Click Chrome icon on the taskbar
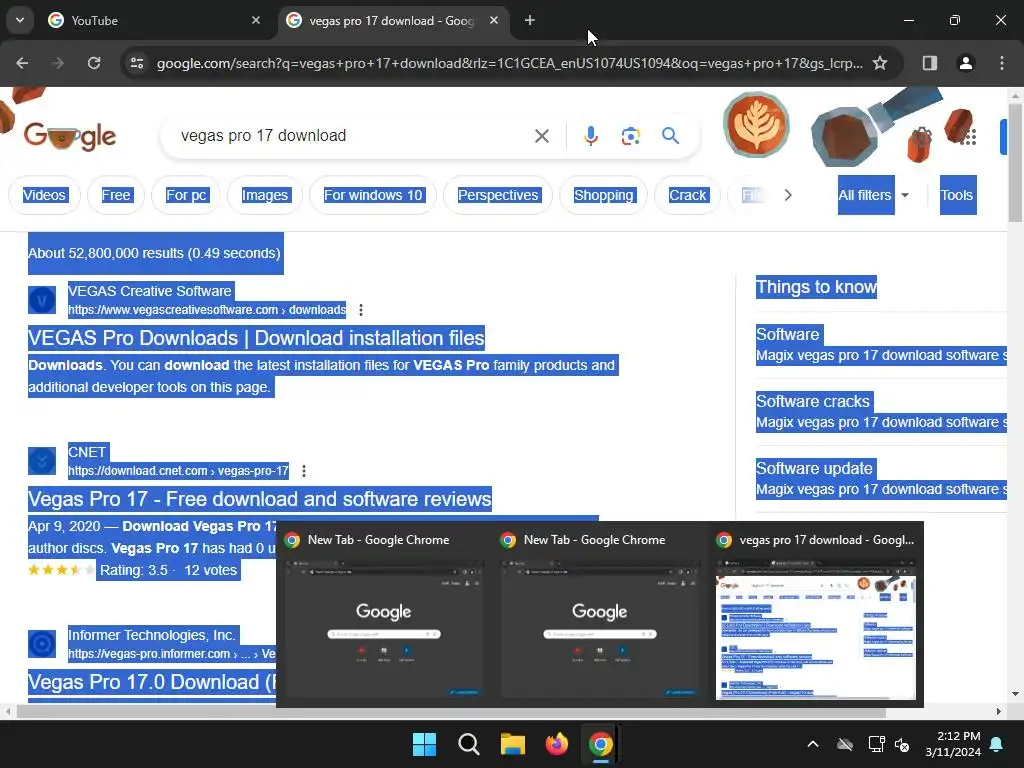The width and height of the screenshot is (1024, 768). tap(601, 744)
